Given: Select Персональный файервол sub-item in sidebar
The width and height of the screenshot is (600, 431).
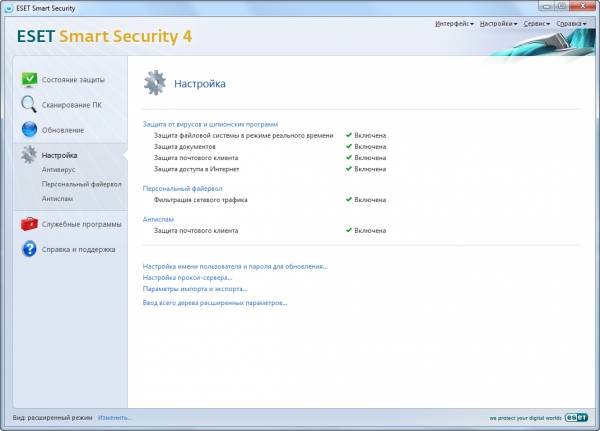Looking at the screenshot, I should [82, 184].
